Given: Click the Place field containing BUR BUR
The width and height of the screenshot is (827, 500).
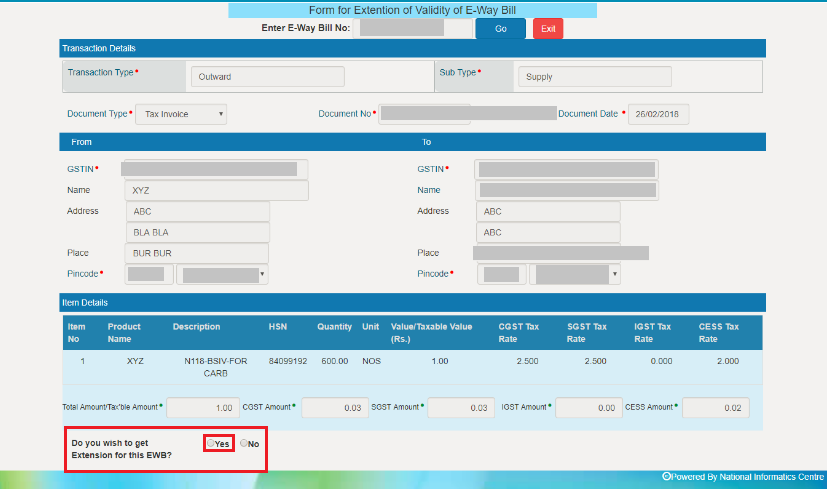Looking at the screenshot, I should click(198, 253).
